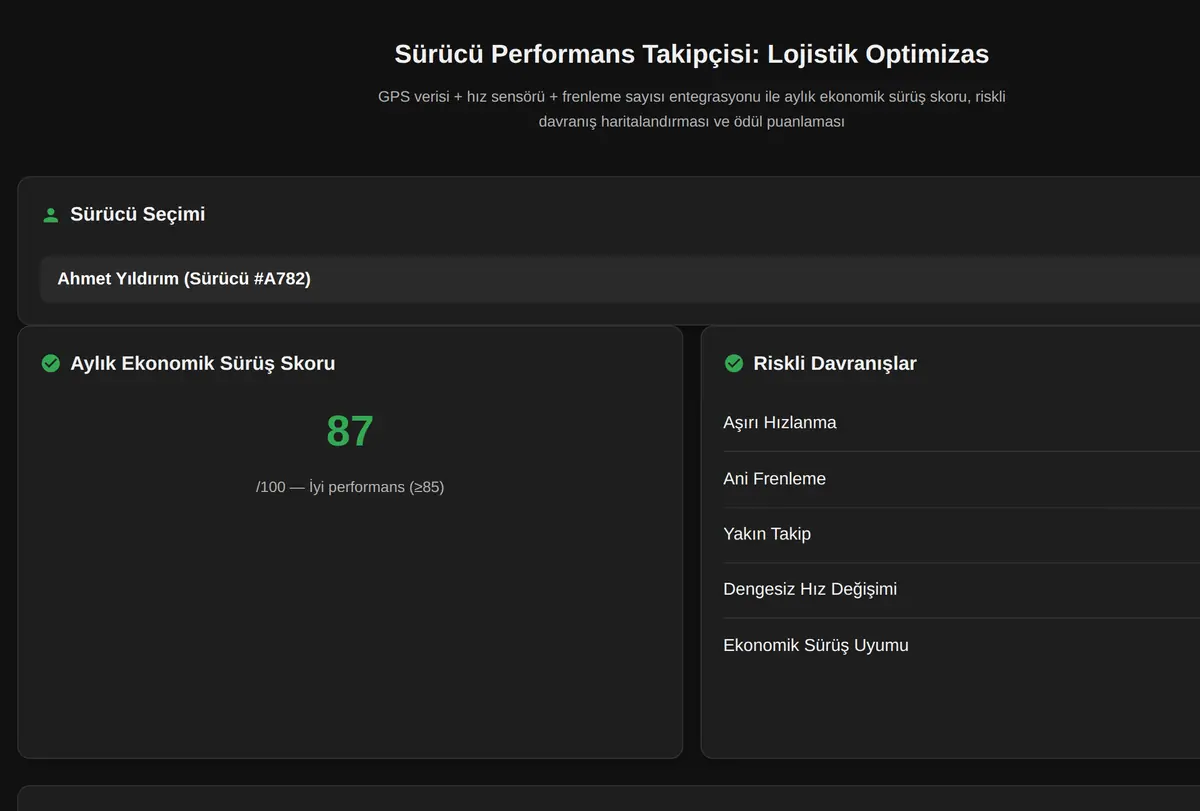Select the Ekonomik Sürüş Uyumu row
Image resolution: width=1200 pixels, height=811 pixels.
tap(961, 645)
